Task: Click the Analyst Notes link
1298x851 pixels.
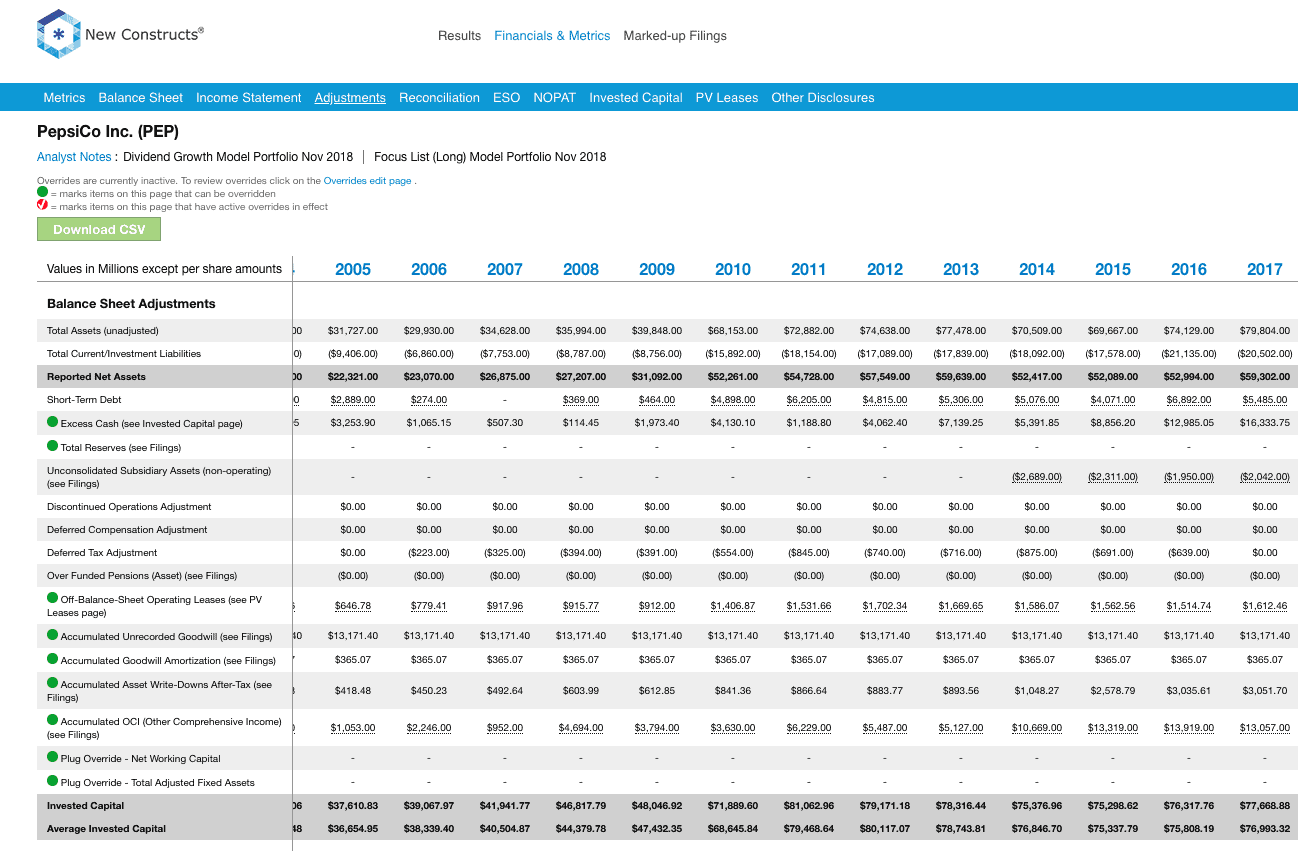Action: click(74, 157)
